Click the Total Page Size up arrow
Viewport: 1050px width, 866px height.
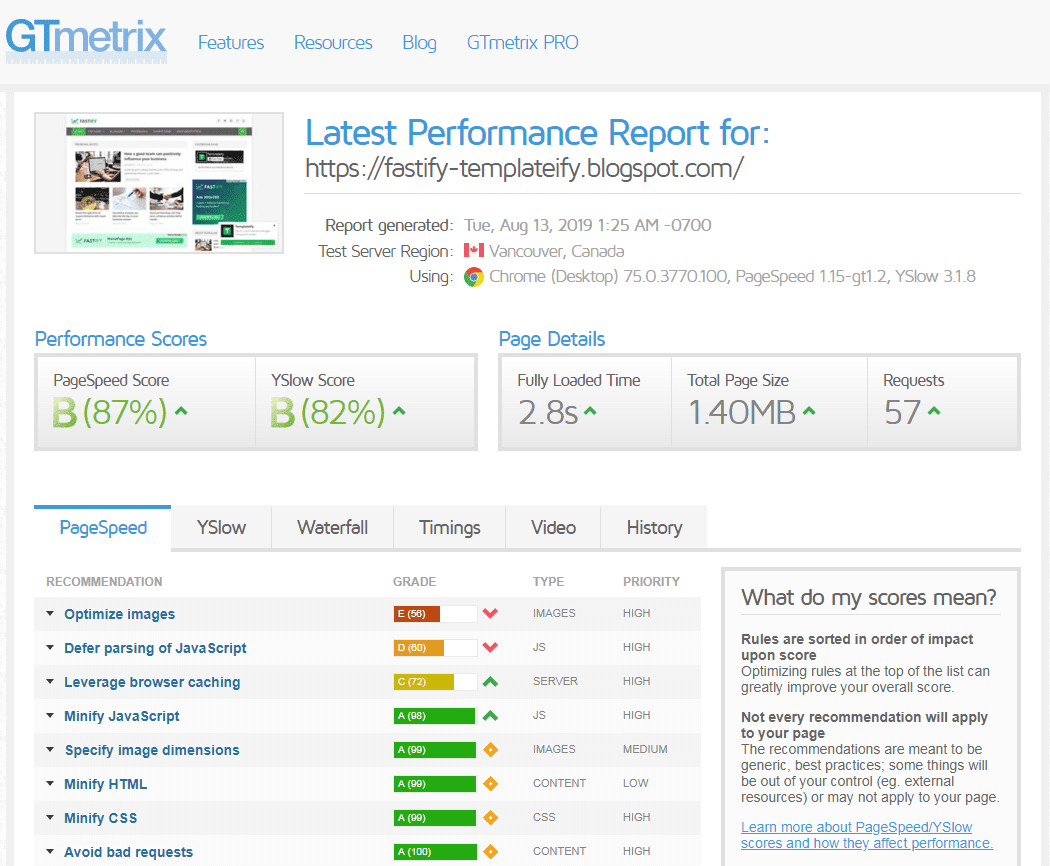click(x=809, y=411)
